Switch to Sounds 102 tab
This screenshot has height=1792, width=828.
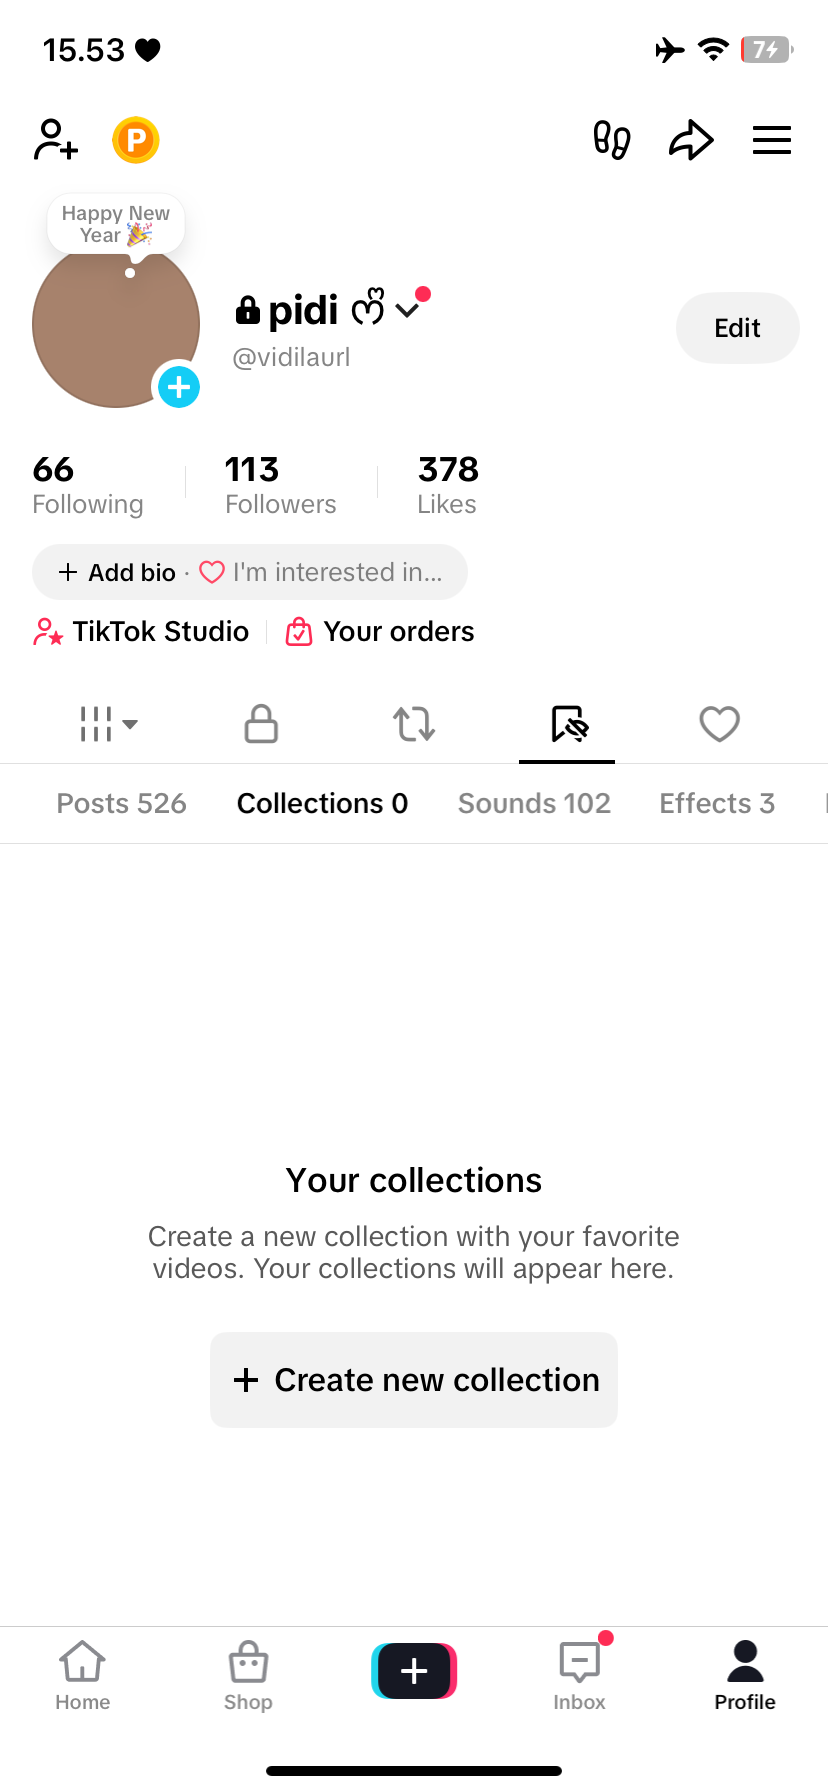pyautogui.click(x=534, y=804)
